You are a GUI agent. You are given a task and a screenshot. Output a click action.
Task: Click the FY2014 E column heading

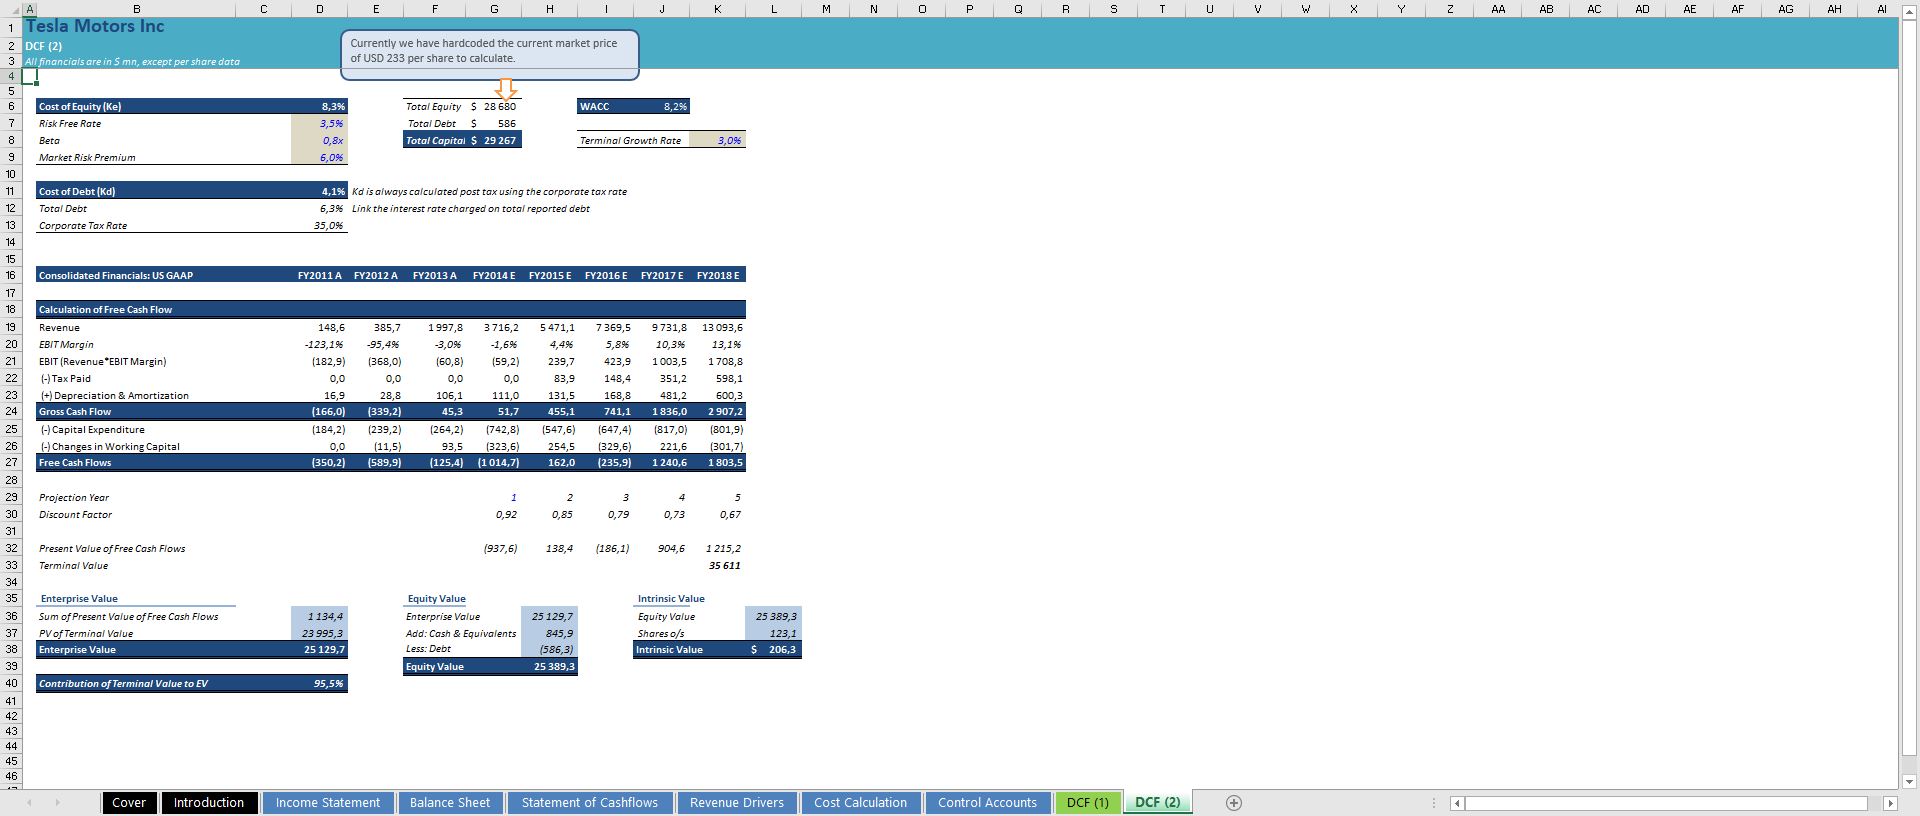[x=494, y=275]
